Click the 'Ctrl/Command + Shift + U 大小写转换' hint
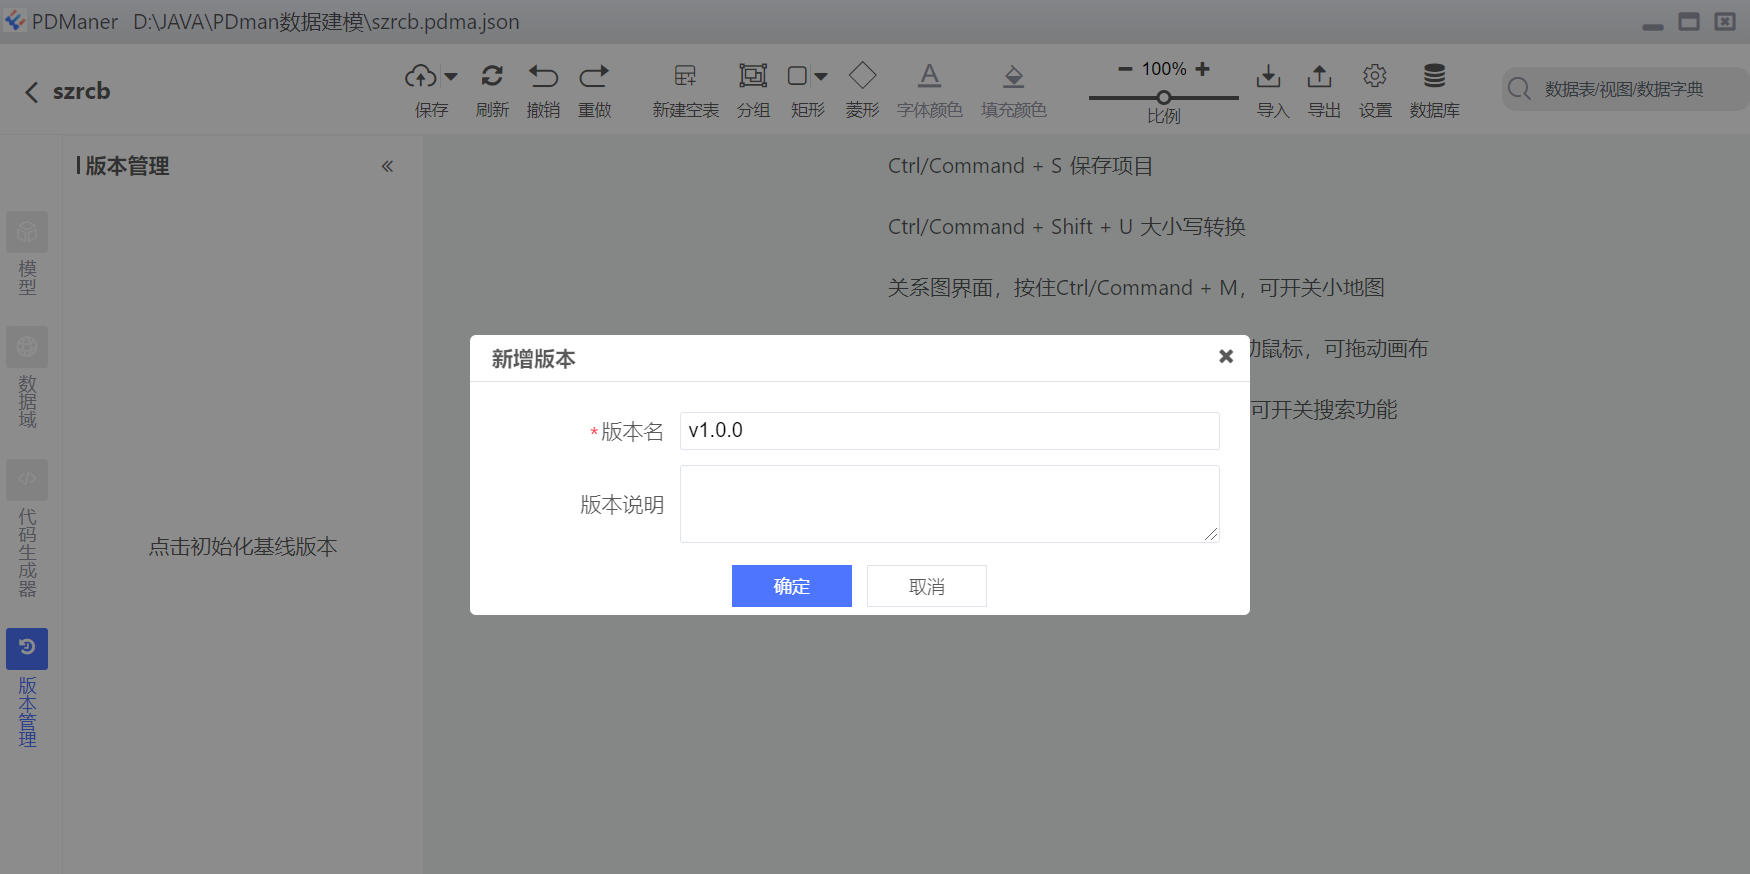The width and height of the screenshot is (1750, 874). click(1067, 227)
